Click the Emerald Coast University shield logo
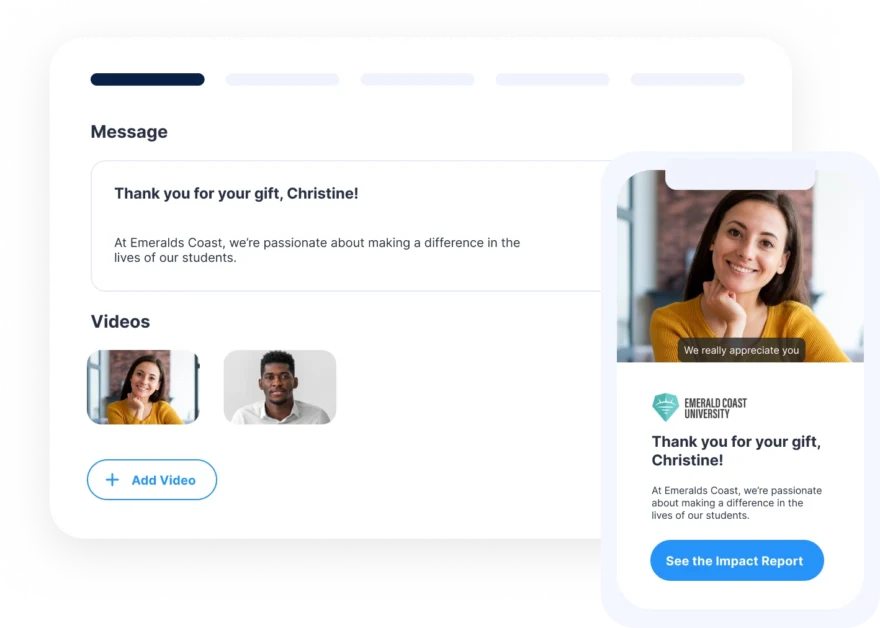Viewport: 880px width, 628px height. coord(665,407)
